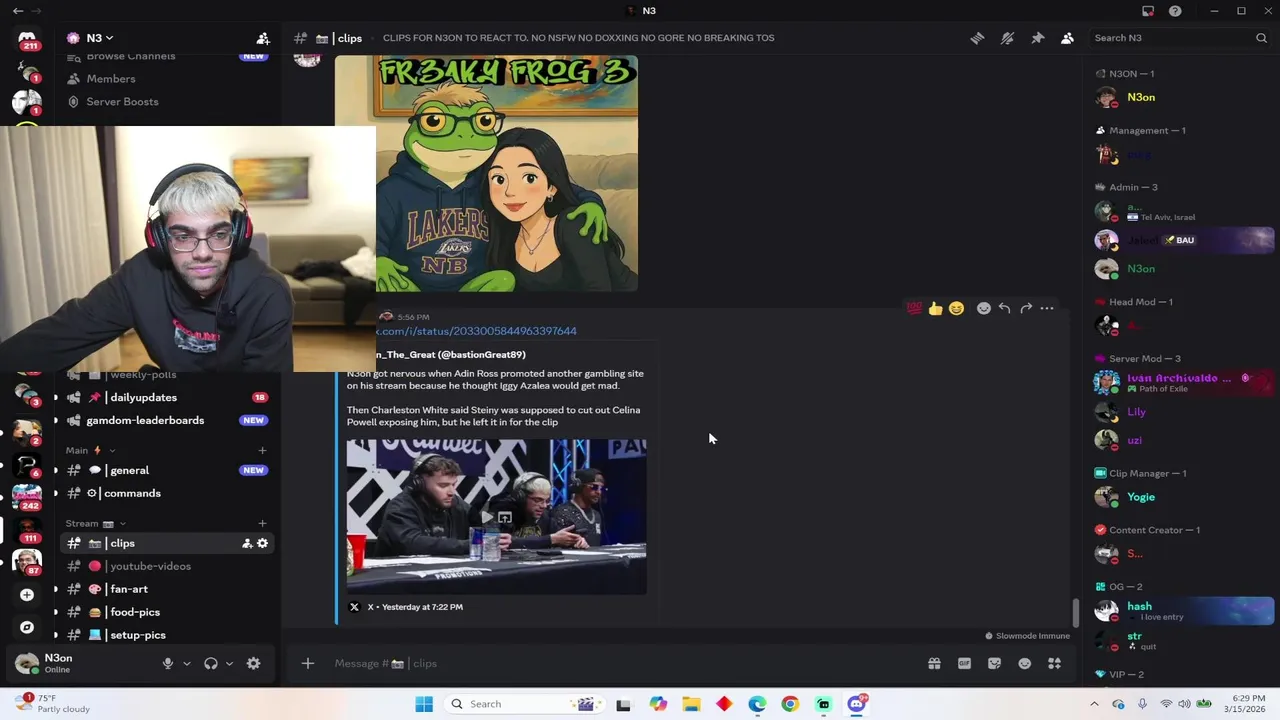Open the x.com status link
This screenshot has height=720, width=1280.
[x=476, y=331]
